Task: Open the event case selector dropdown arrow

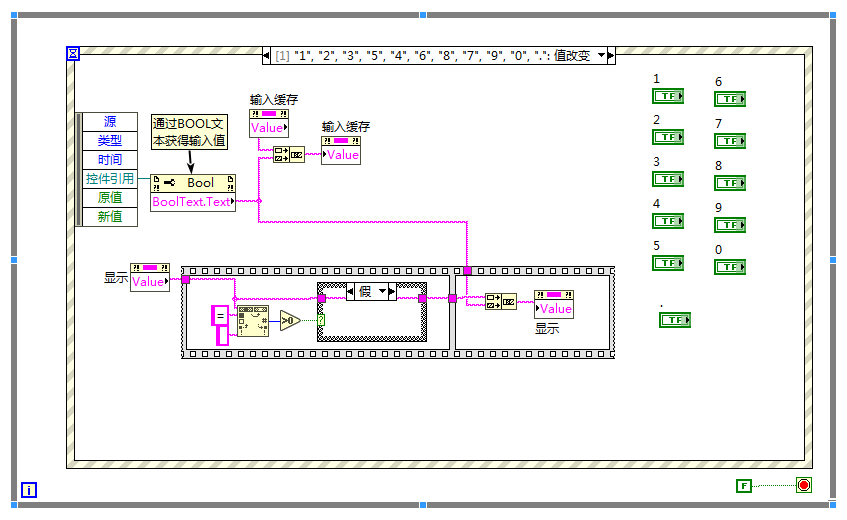Action: [601, 55]
